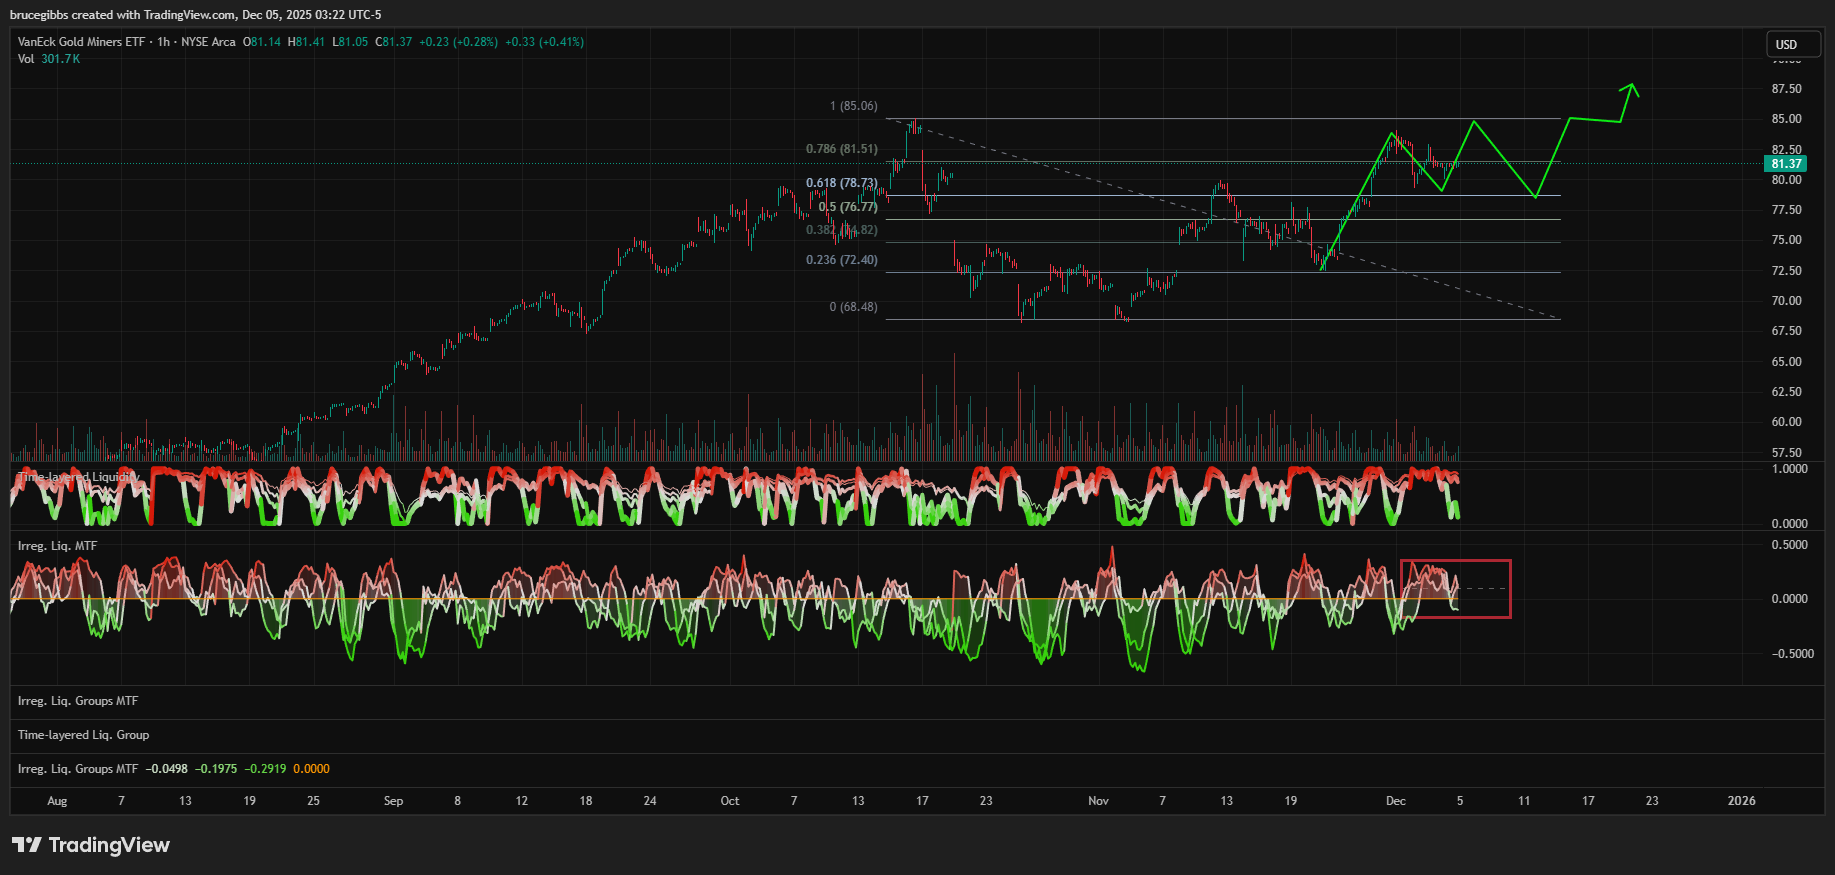1835x875 pixels.
Task: Click the -0.0498 indicator value
Action: pos(167,769)
